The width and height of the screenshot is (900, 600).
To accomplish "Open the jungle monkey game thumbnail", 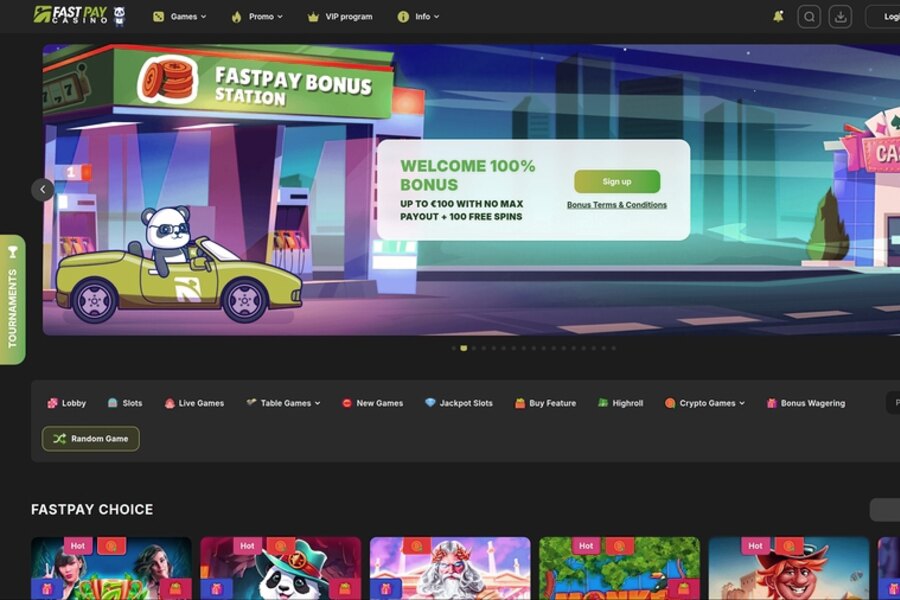I will point(619,568).
